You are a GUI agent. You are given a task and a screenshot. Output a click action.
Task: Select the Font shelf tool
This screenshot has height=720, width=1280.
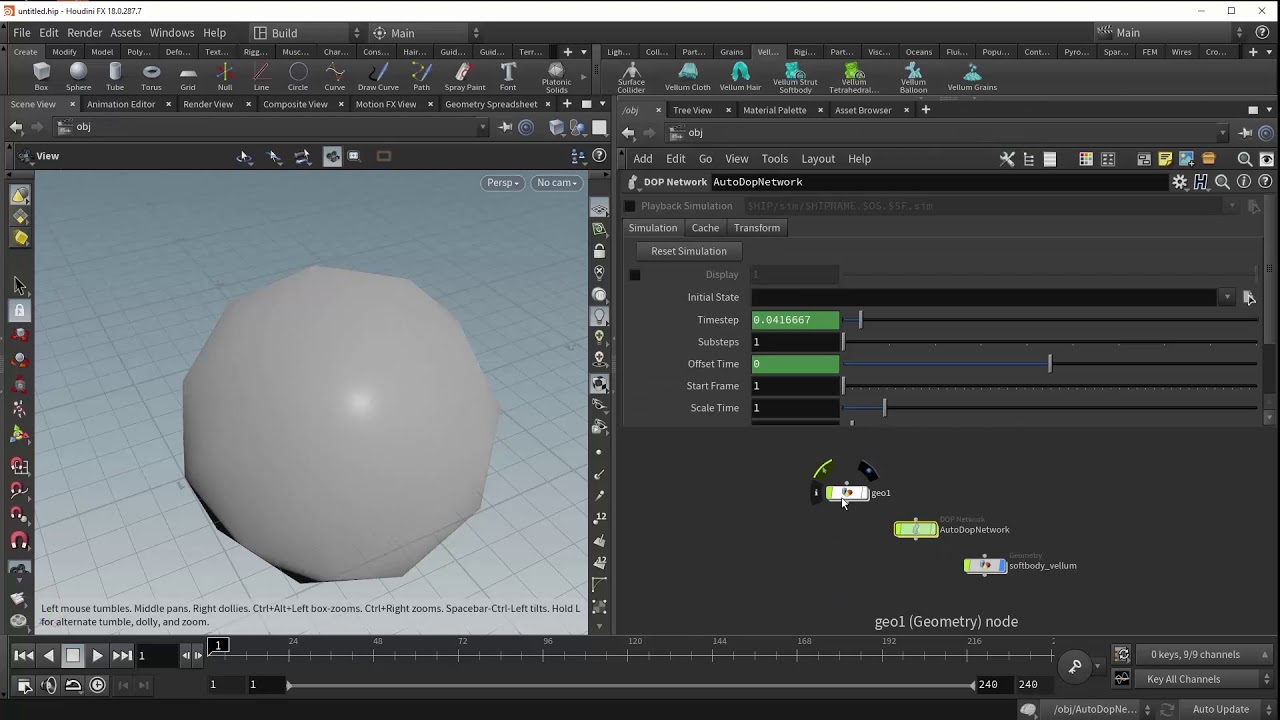(x=508, y=75)
